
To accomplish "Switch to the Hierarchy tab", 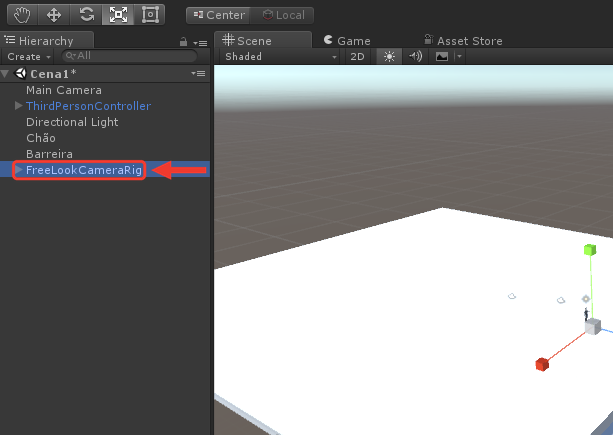I will tap(47, 41).
